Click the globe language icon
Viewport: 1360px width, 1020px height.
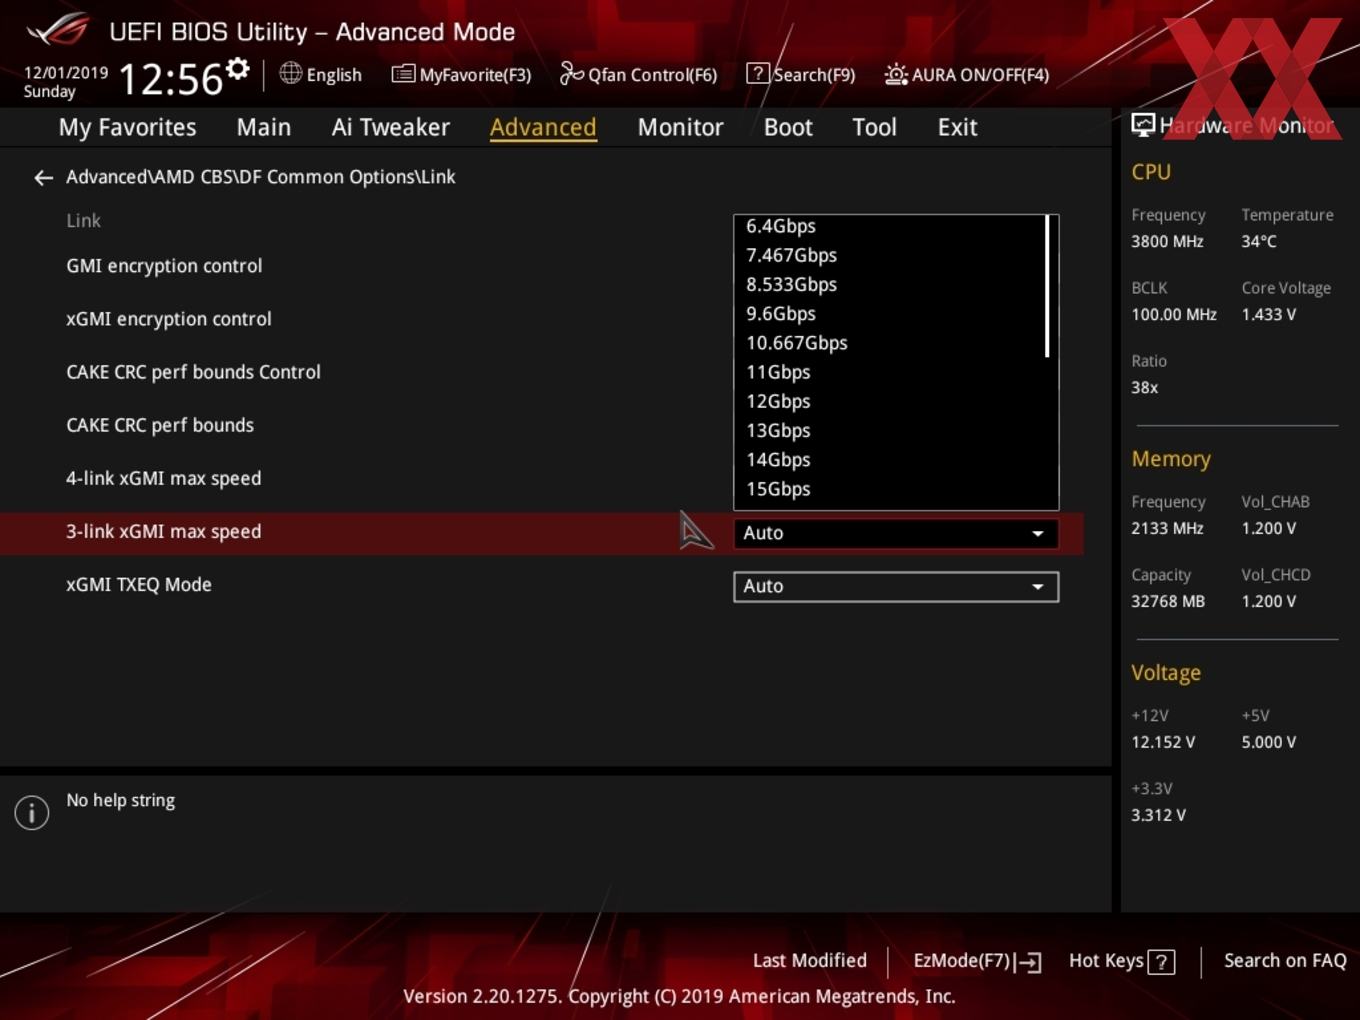[x=290, y=73]
